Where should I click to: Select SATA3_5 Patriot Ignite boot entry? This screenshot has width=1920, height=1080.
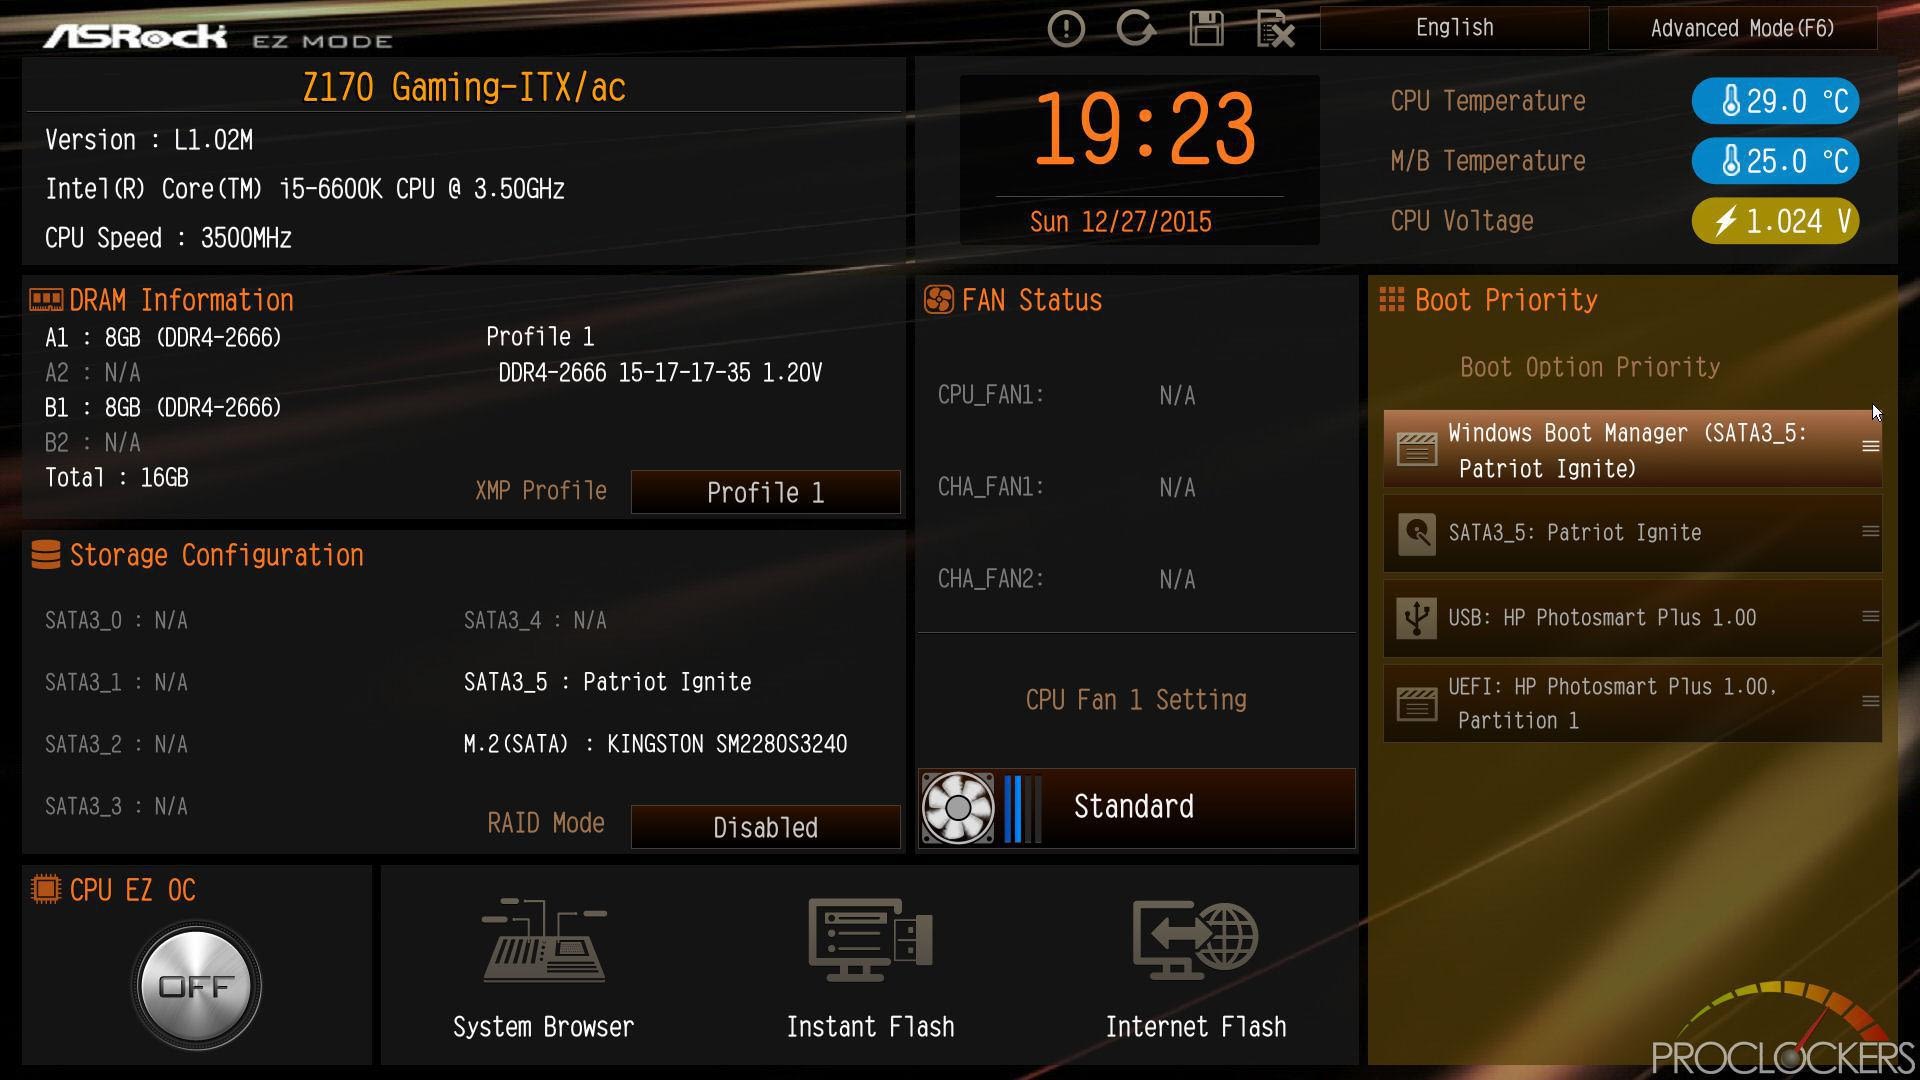point(1632,533)
